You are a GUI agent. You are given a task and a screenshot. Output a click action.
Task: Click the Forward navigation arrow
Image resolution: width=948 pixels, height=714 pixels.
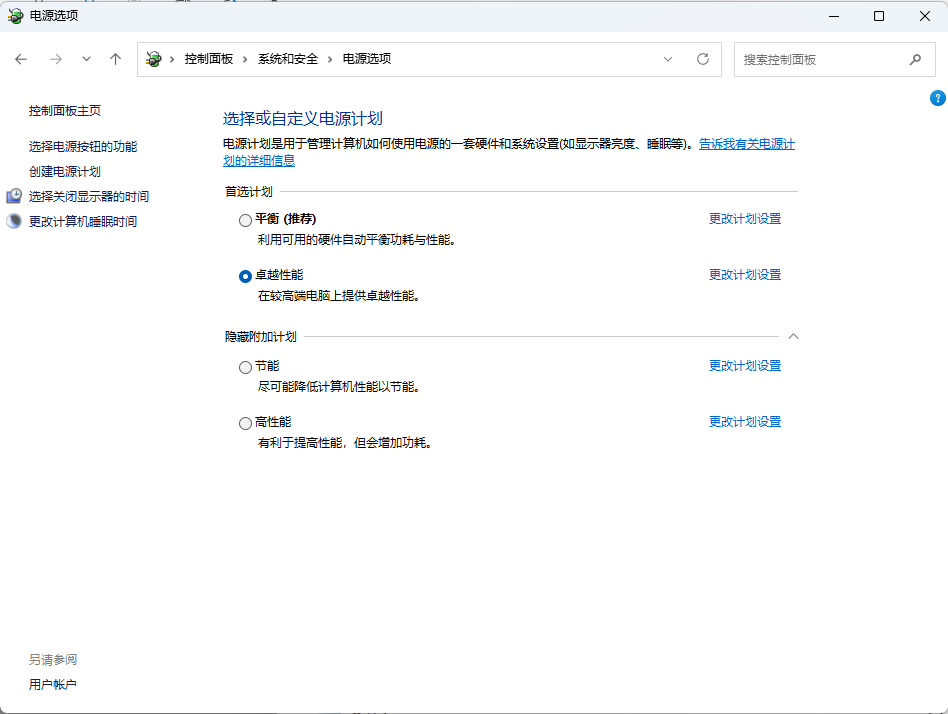tap(56, 59)
